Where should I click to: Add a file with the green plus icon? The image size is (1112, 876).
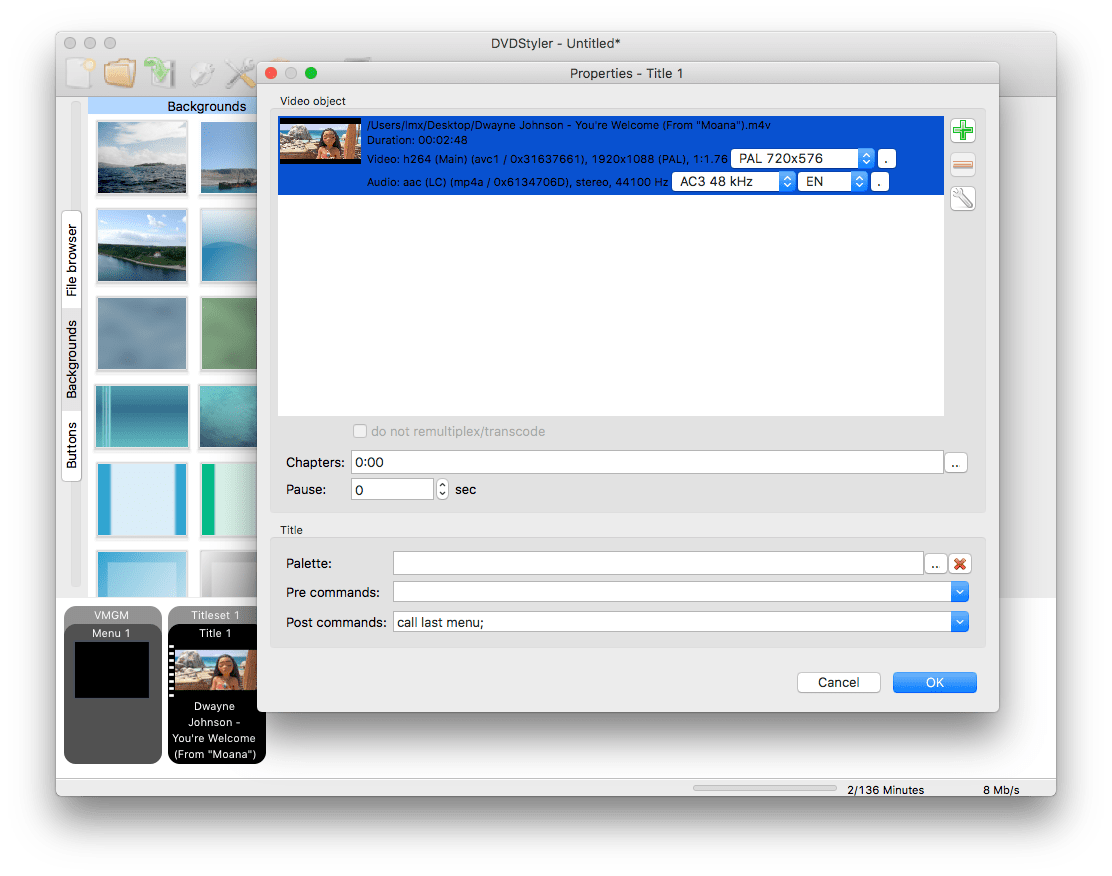962,130
